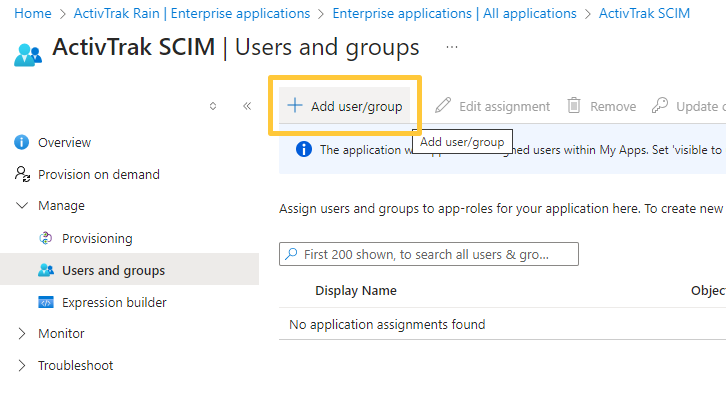The width and height of the screenshot is (726, 413).
Task: Click the trash can Remove icon
Action: coord(574,106)
